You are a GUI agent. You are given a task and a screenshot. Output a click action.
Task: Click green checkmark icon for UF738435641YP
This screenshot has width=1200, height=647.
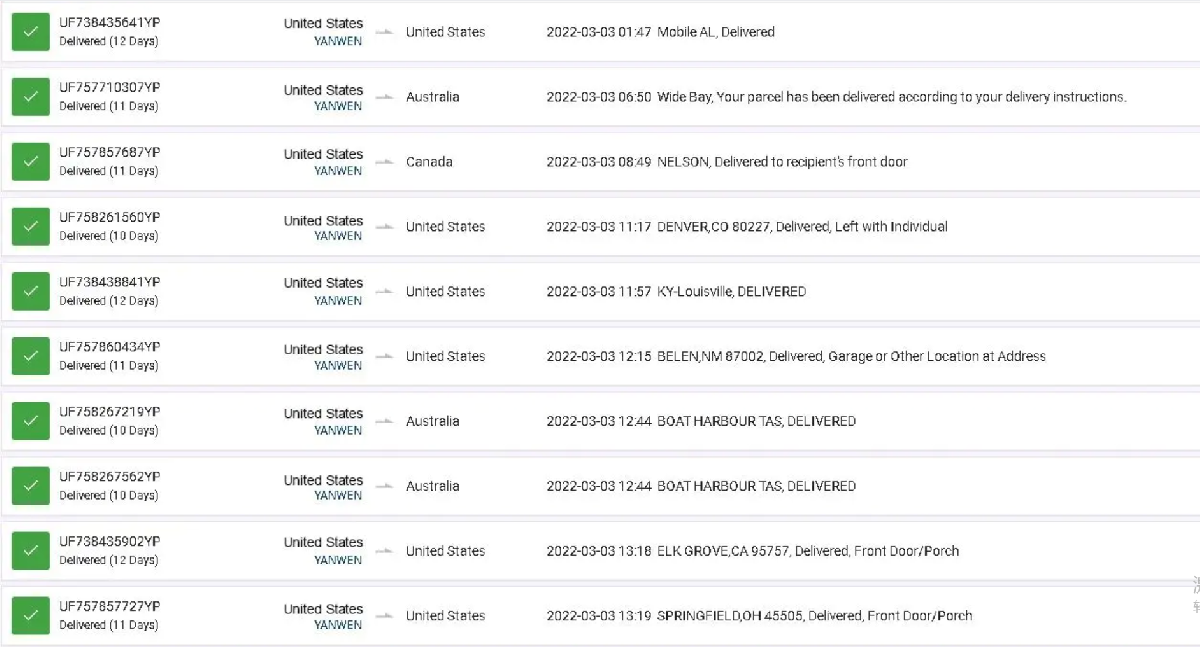point(30,32)
